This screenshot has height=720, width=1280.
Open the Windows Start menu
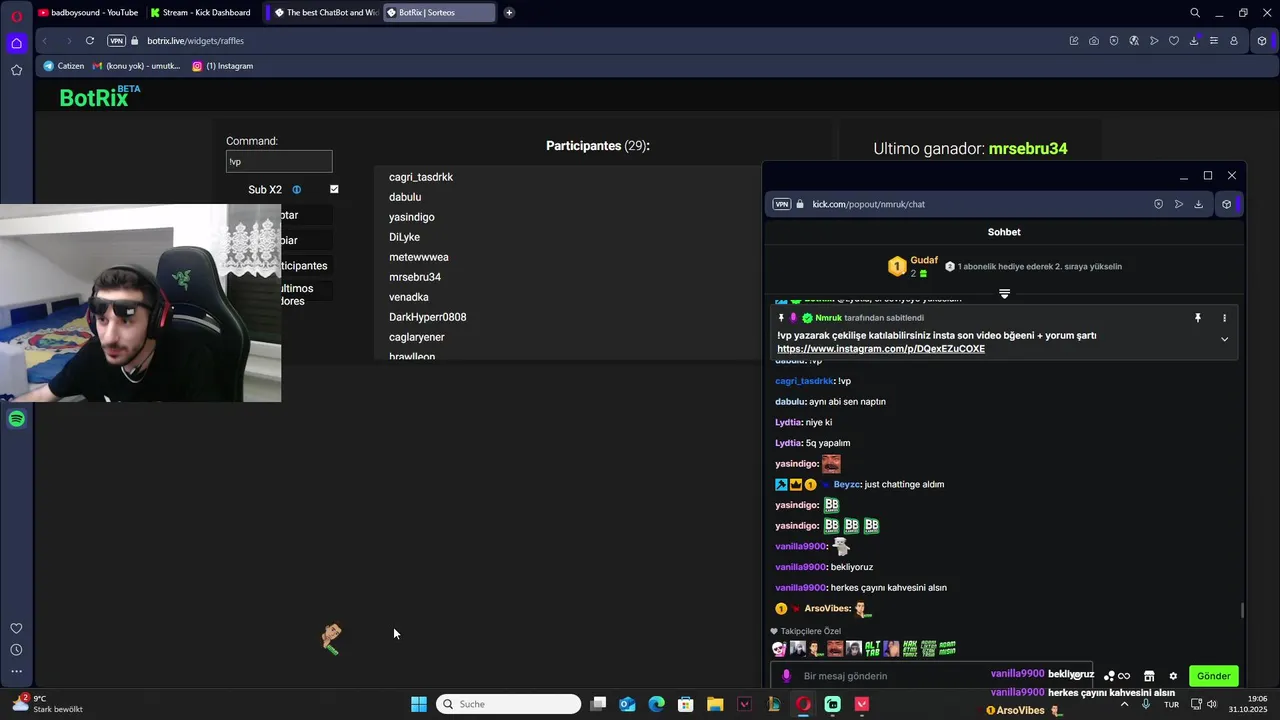(x=419, y=704)
